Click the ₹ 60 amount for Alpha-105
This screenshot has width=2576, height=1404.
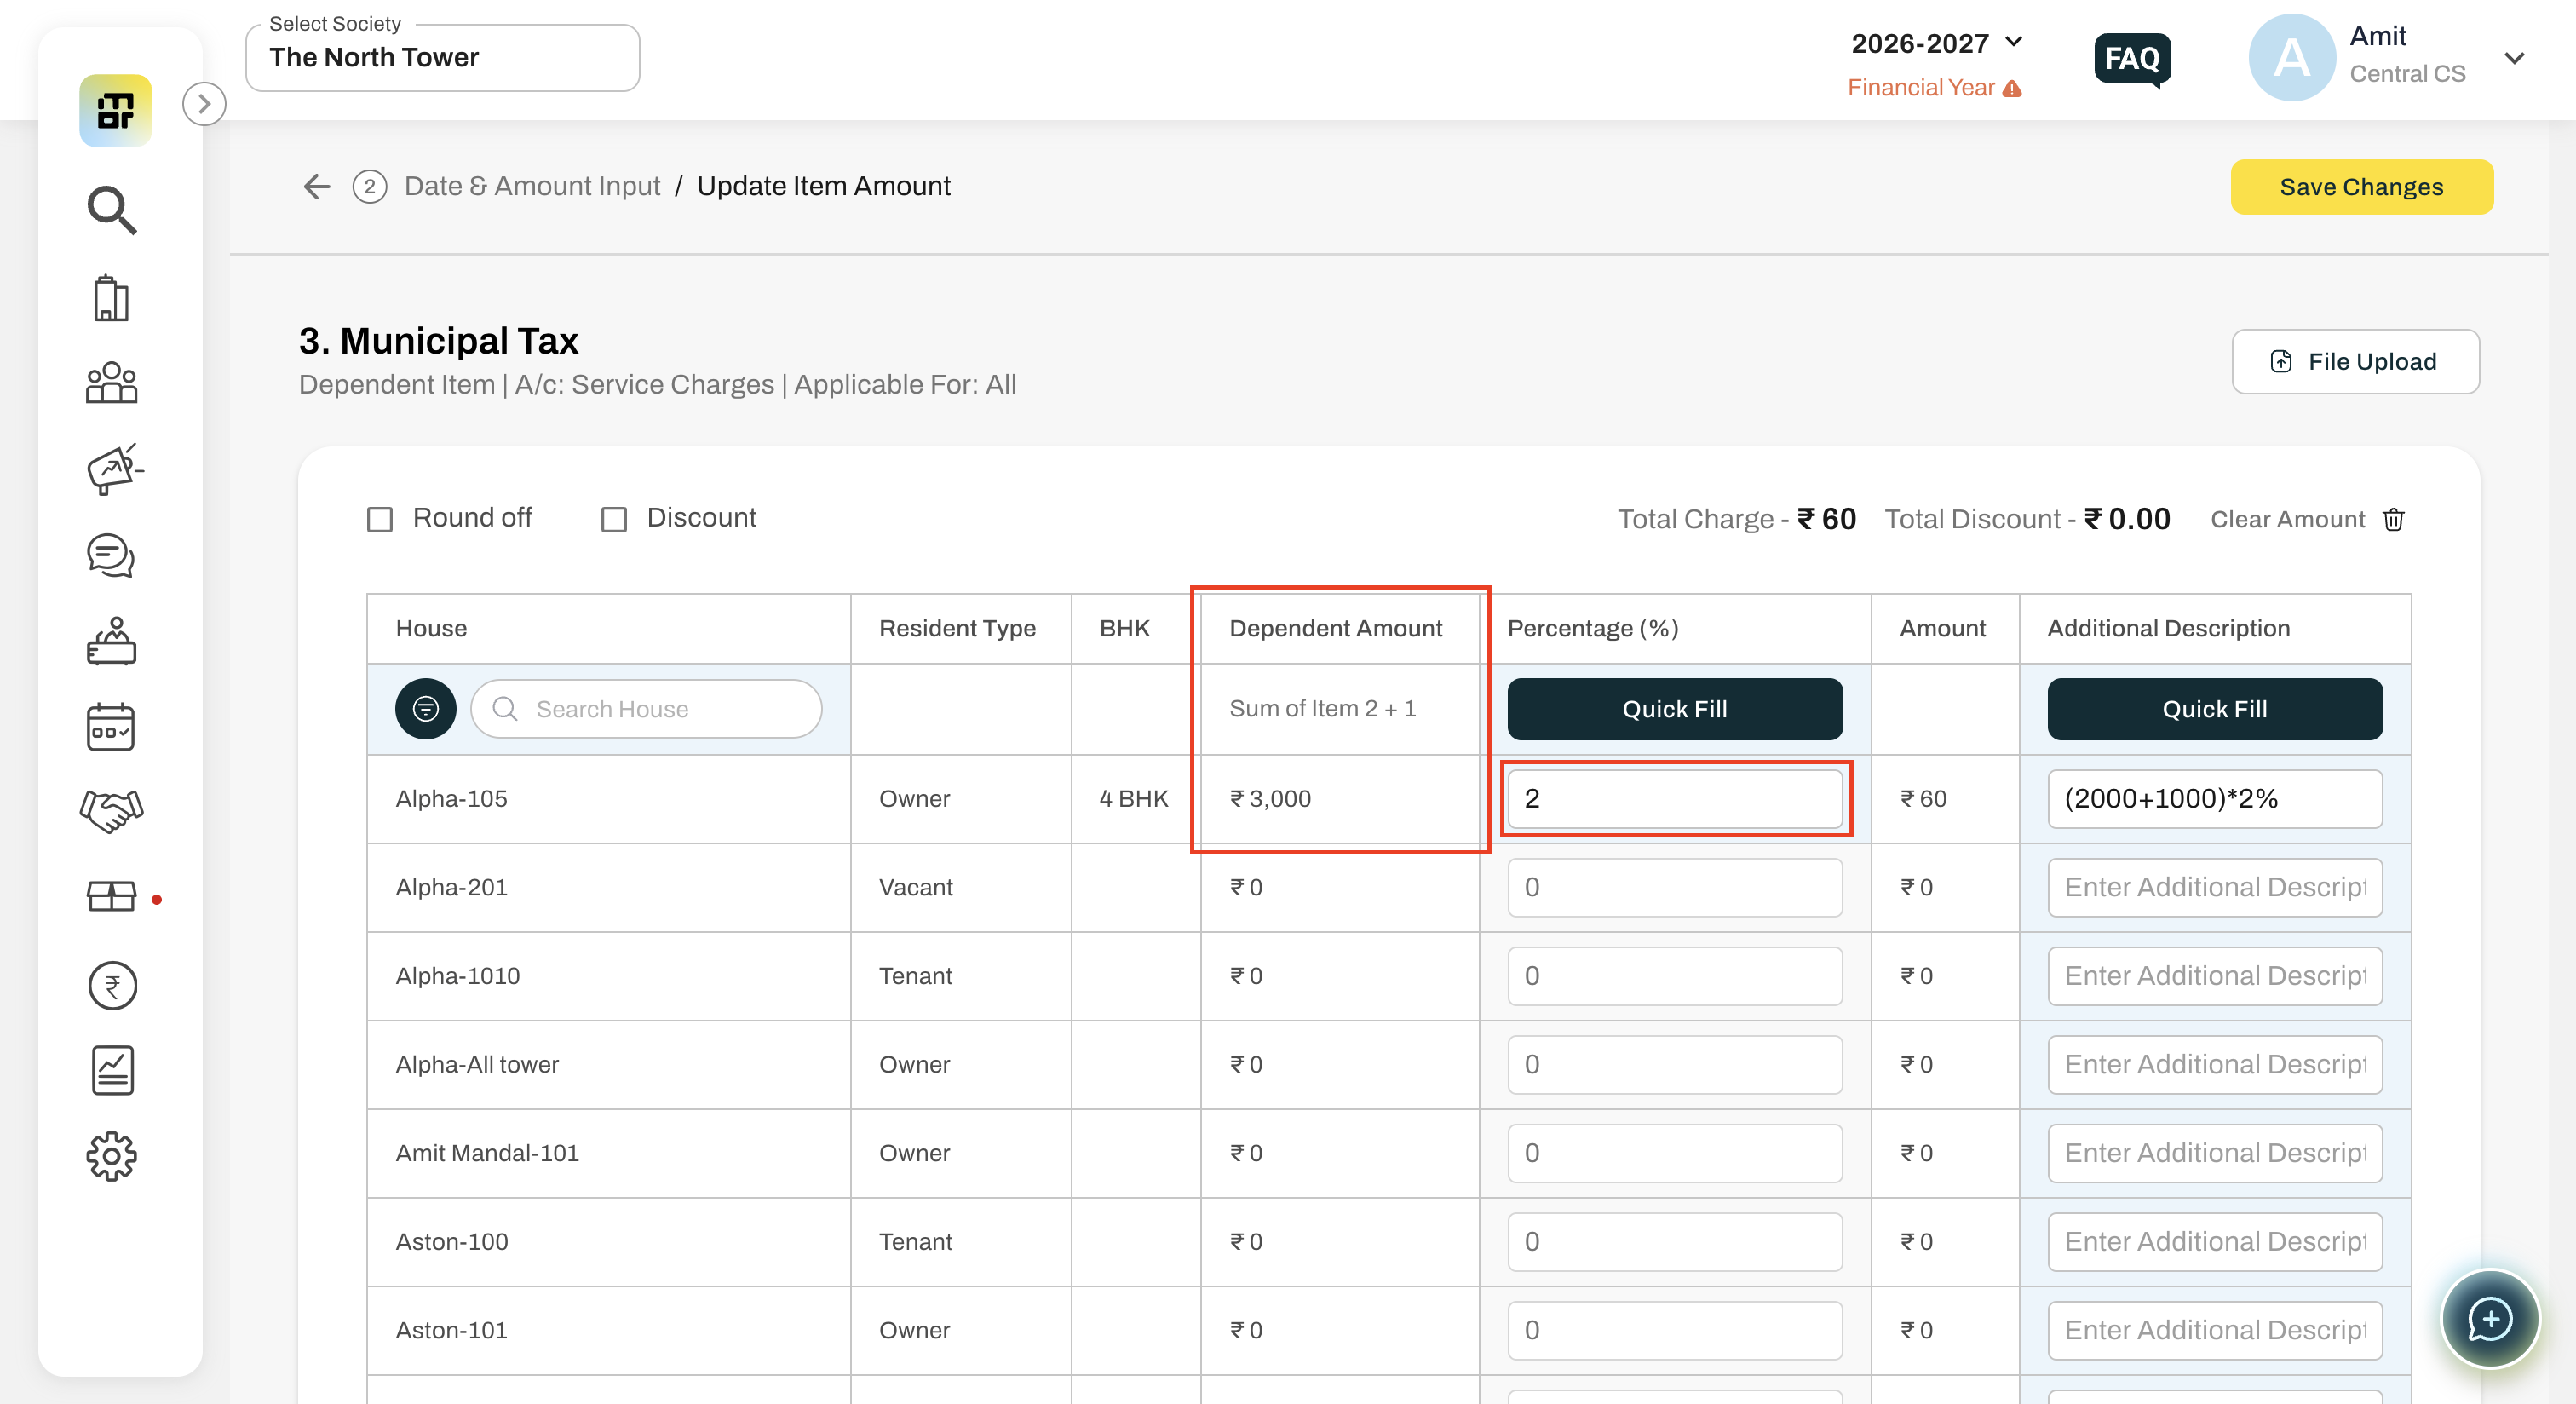(x=1923, y=799)
